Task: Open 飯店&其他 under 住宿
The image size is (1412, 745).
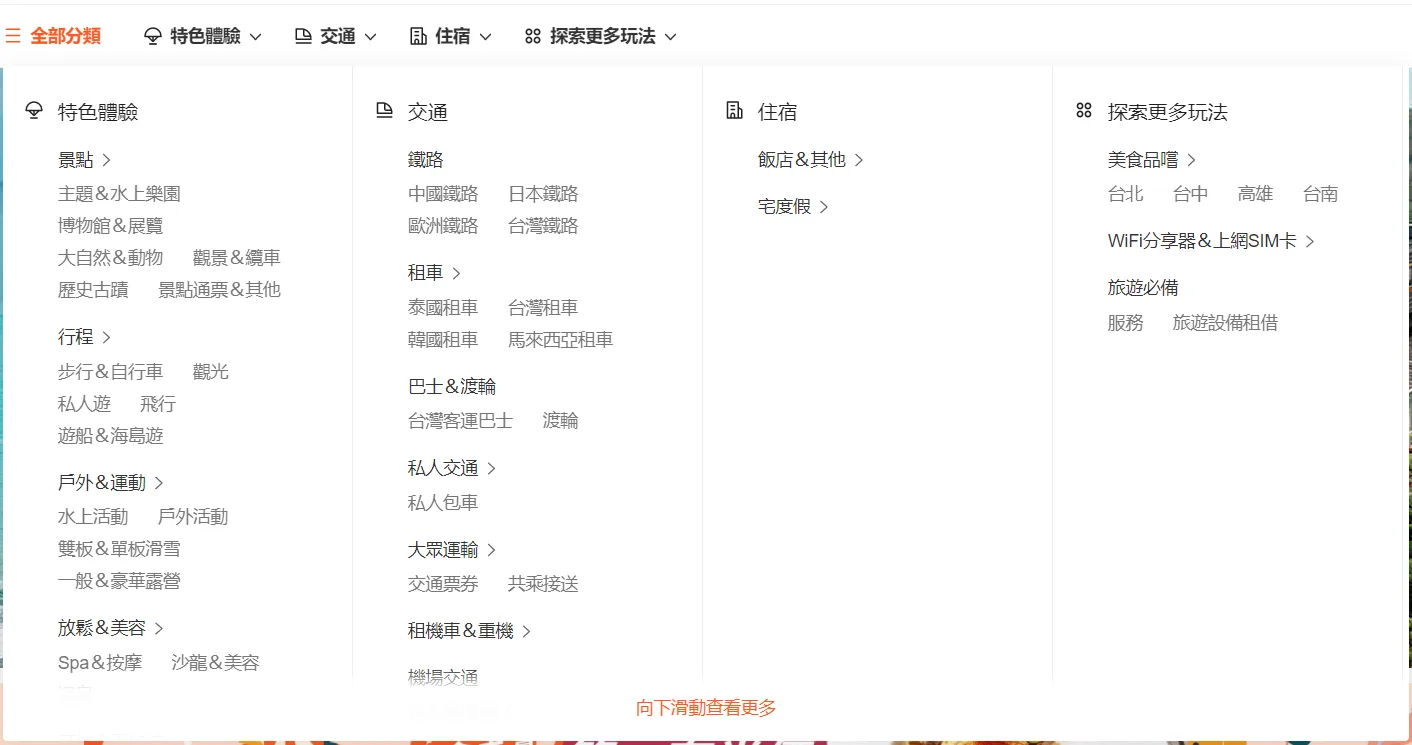Action: click(810, 160)
